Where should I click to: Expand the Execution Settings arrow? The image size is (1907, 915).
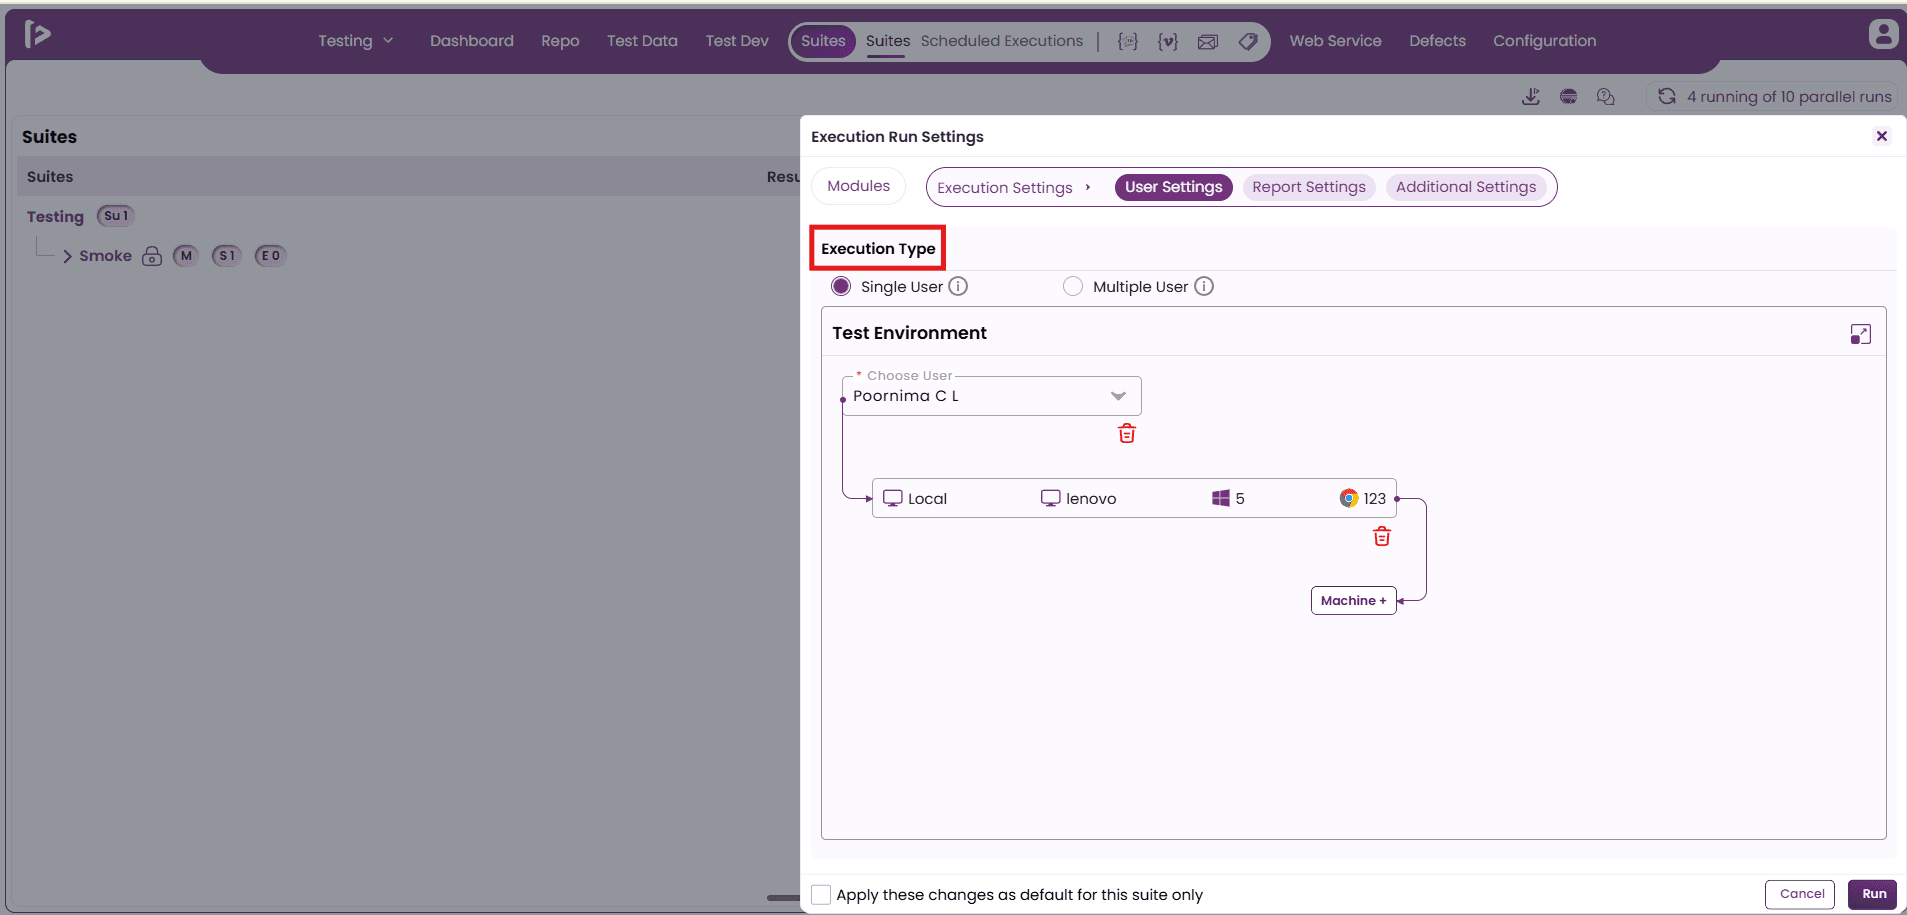1088,187
